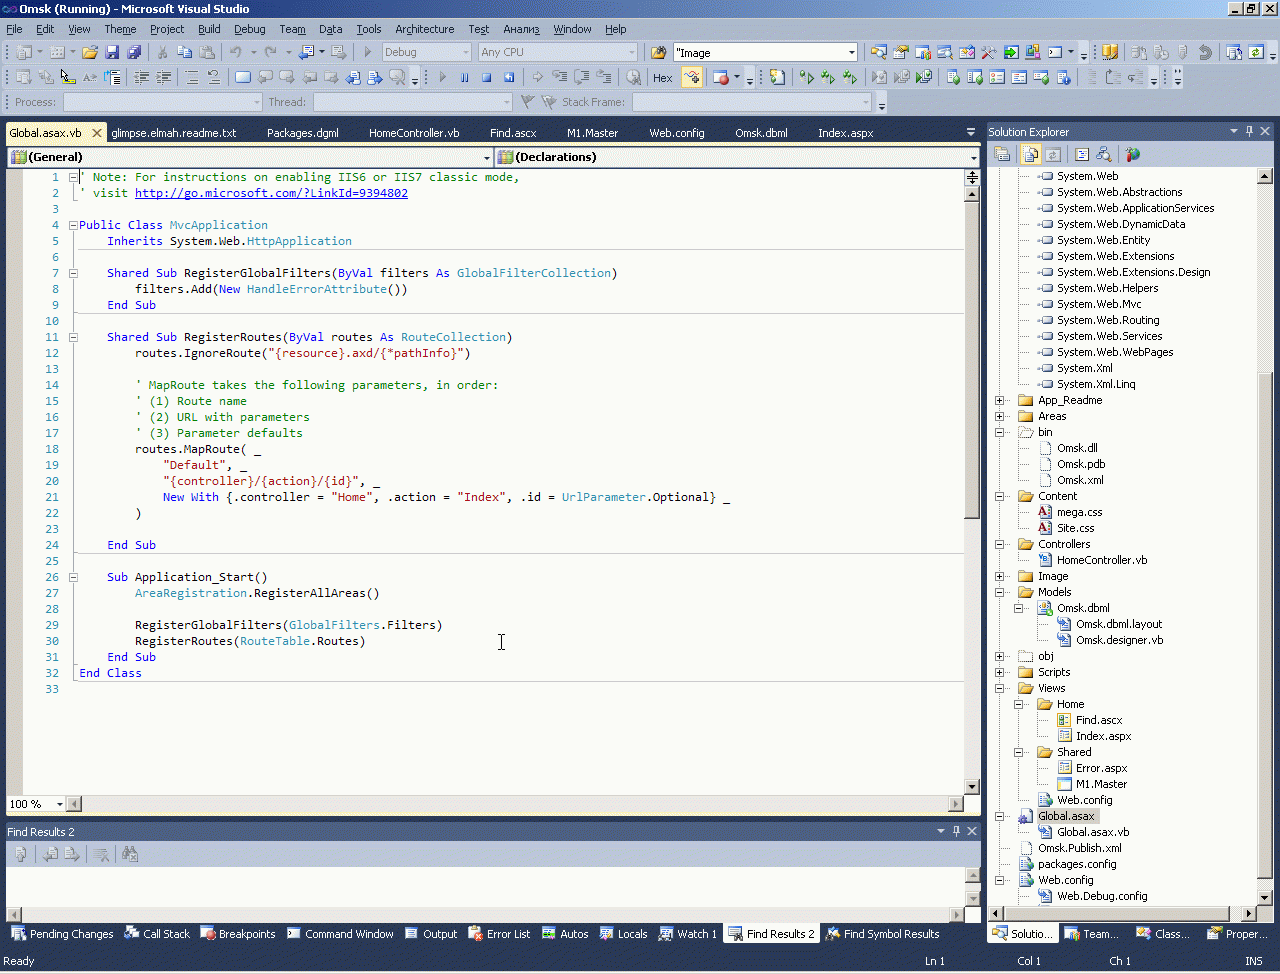The width and height of the screenshot is (1280, 974).
Task: Click the View Class Diagram icon
Action: point(1104,154)
